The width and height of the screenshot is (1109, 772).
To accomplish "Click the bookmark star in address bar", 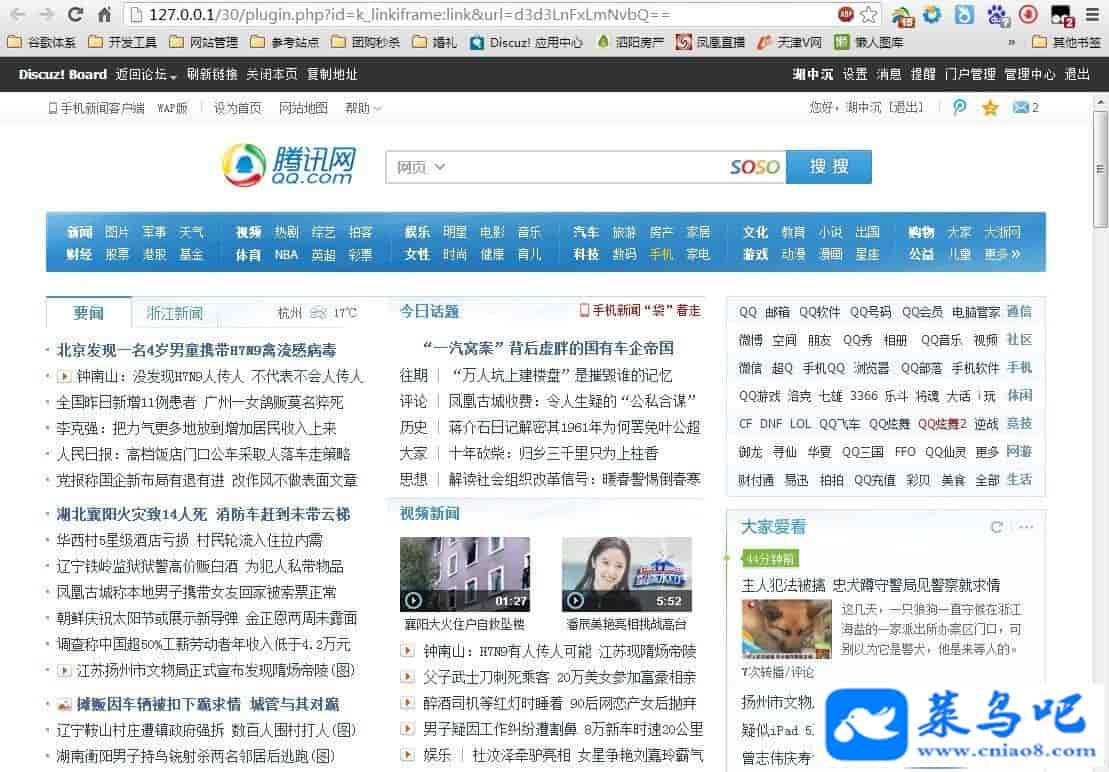I will tap(869, 14).
